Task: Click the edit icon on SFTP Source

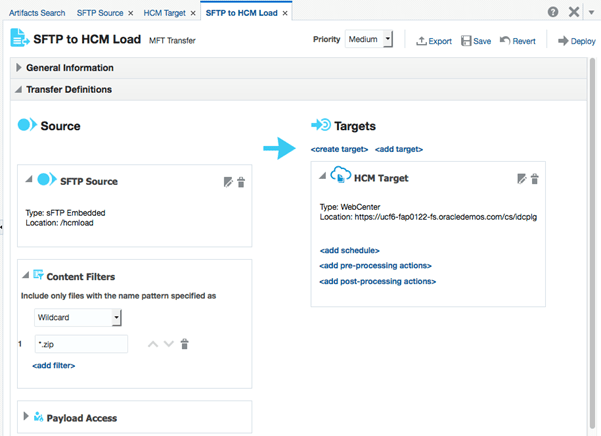Action: (x=228, y=182)
